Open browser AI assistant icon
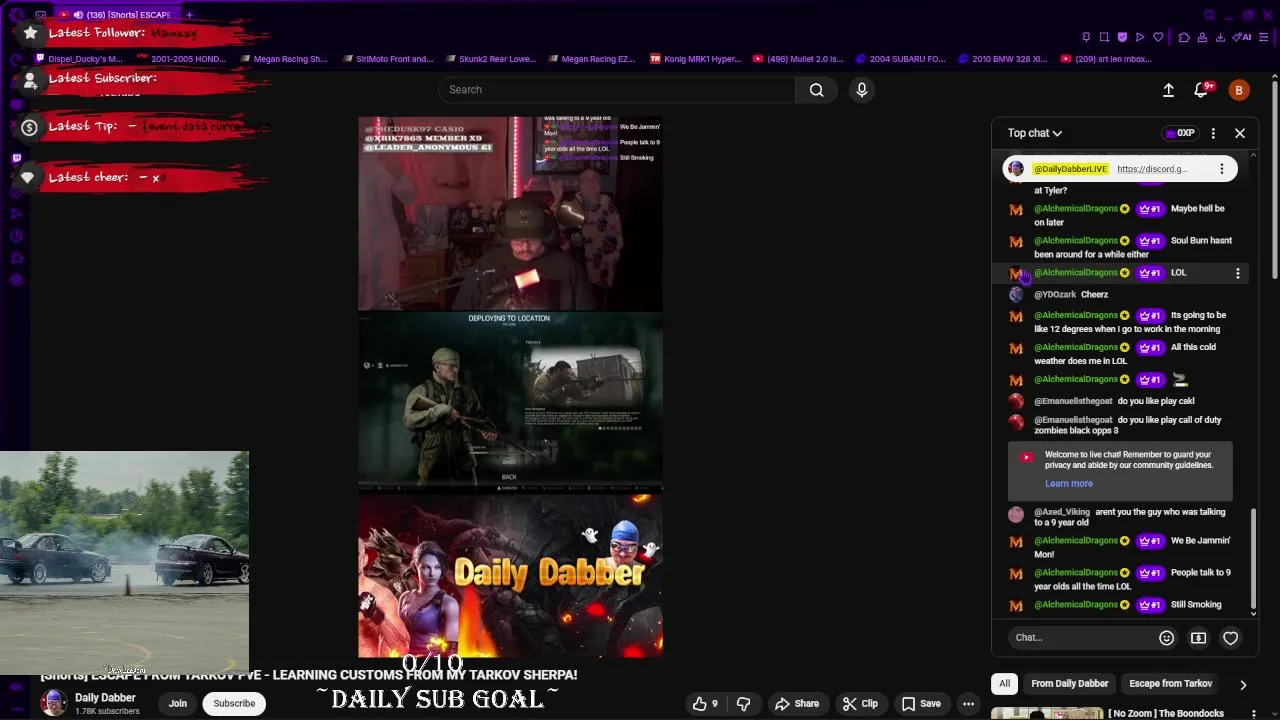The width and height of the screenshot is (1280, 720). pos(1243,37)
